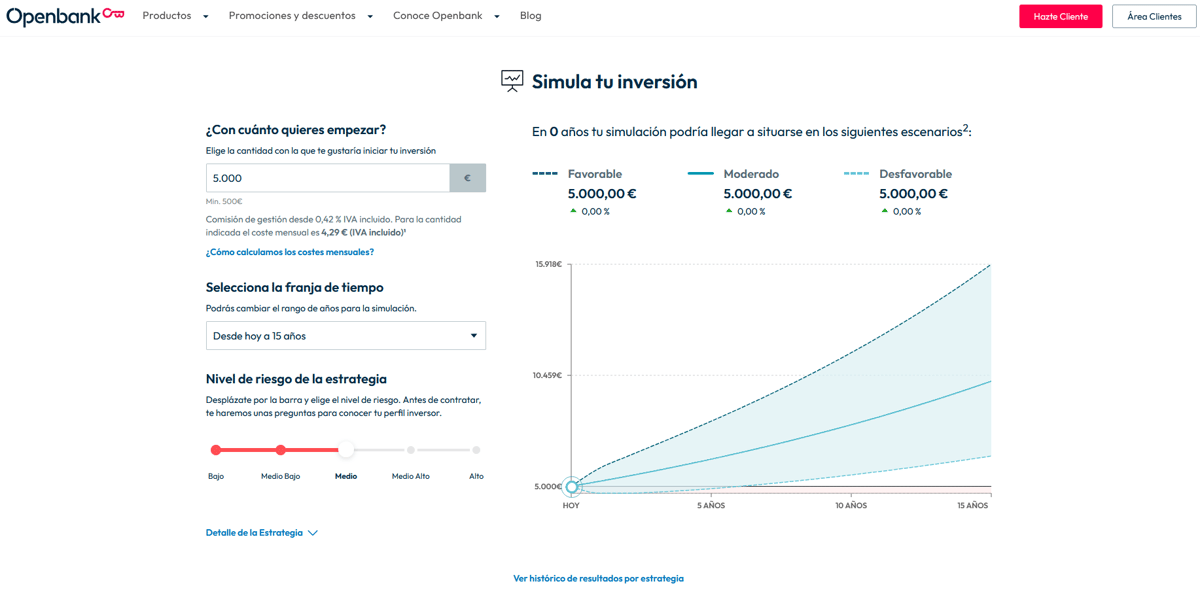The image size is (1200, 590).
Task: Expand the Productos menu chevron
Action: 207,16
